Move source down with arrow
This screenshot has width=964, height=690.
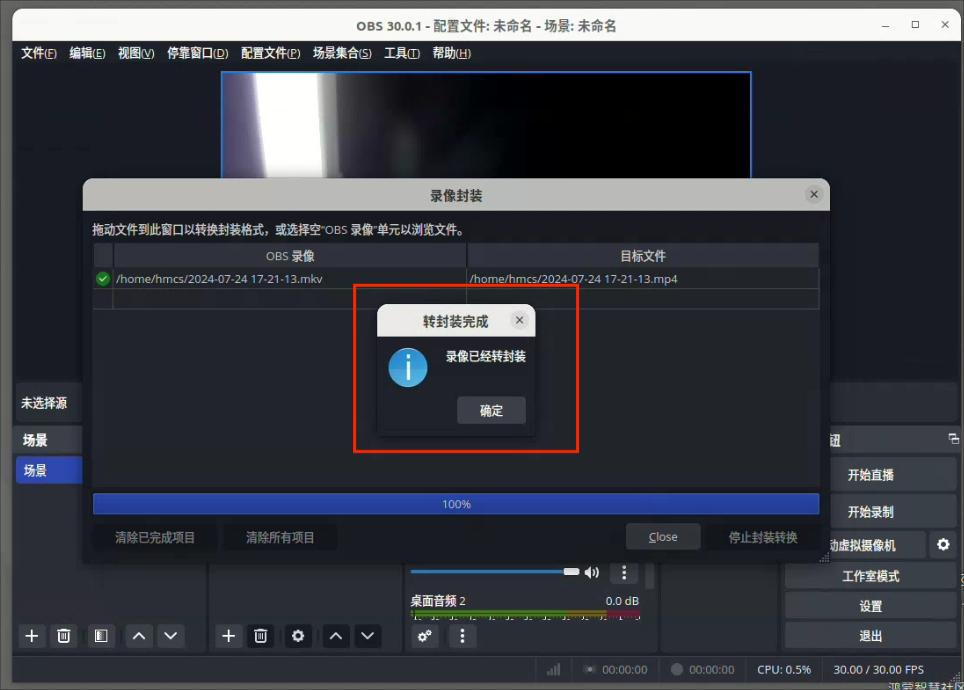tap(368, 636)
